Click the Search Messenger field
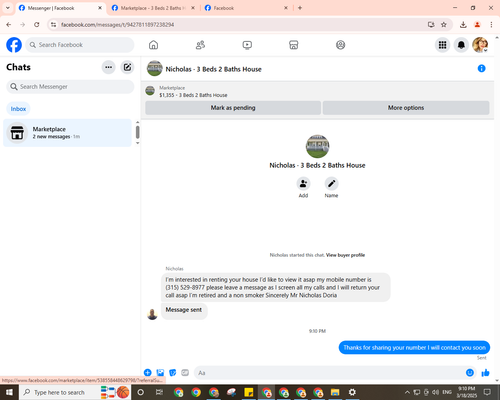The height and width of the screenshot is (400, 500). point(70,87)
